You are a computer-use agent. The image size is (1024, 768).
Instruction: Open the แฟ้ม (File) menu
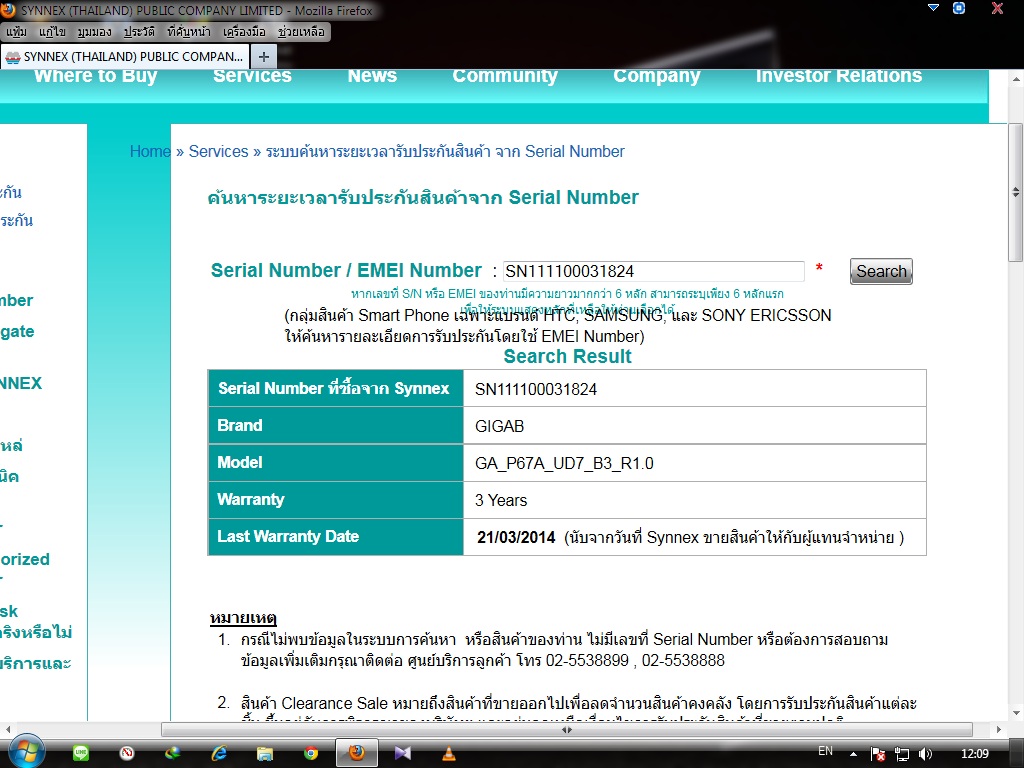tap(16, 31)
